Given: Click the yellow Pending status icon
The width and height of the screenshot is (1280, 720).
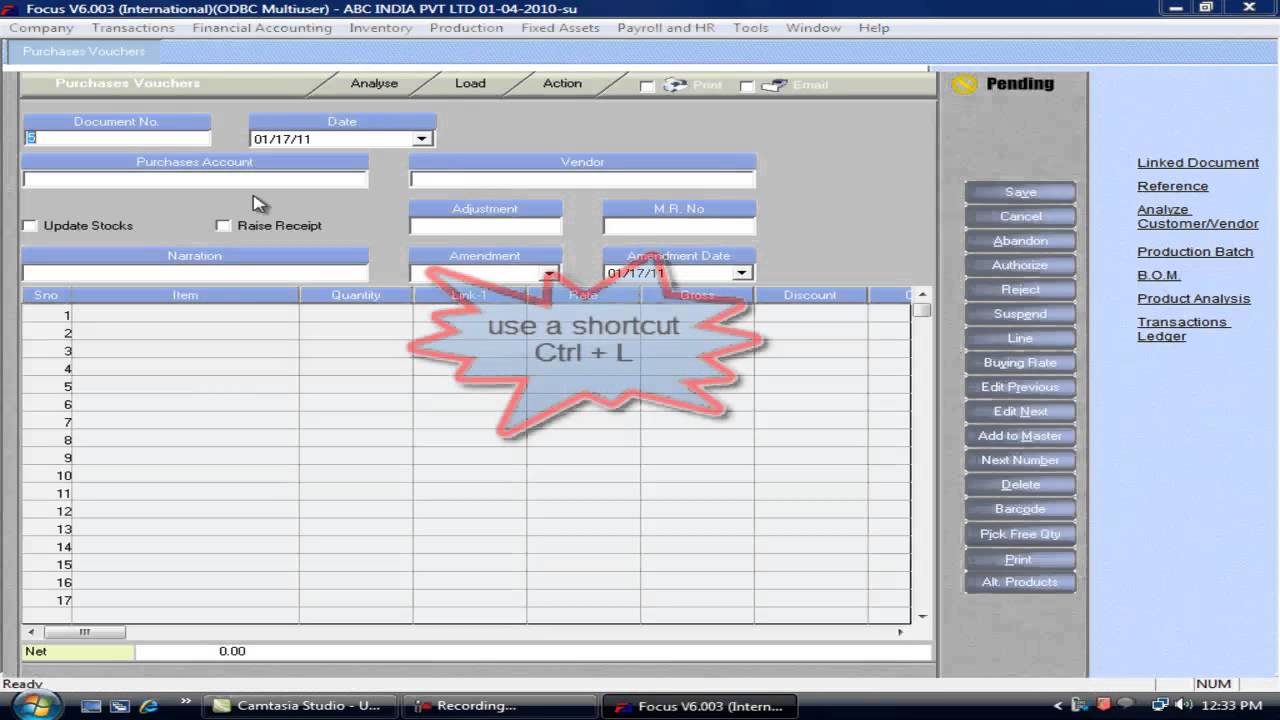Looking at the screenshot, I should 964,84.
